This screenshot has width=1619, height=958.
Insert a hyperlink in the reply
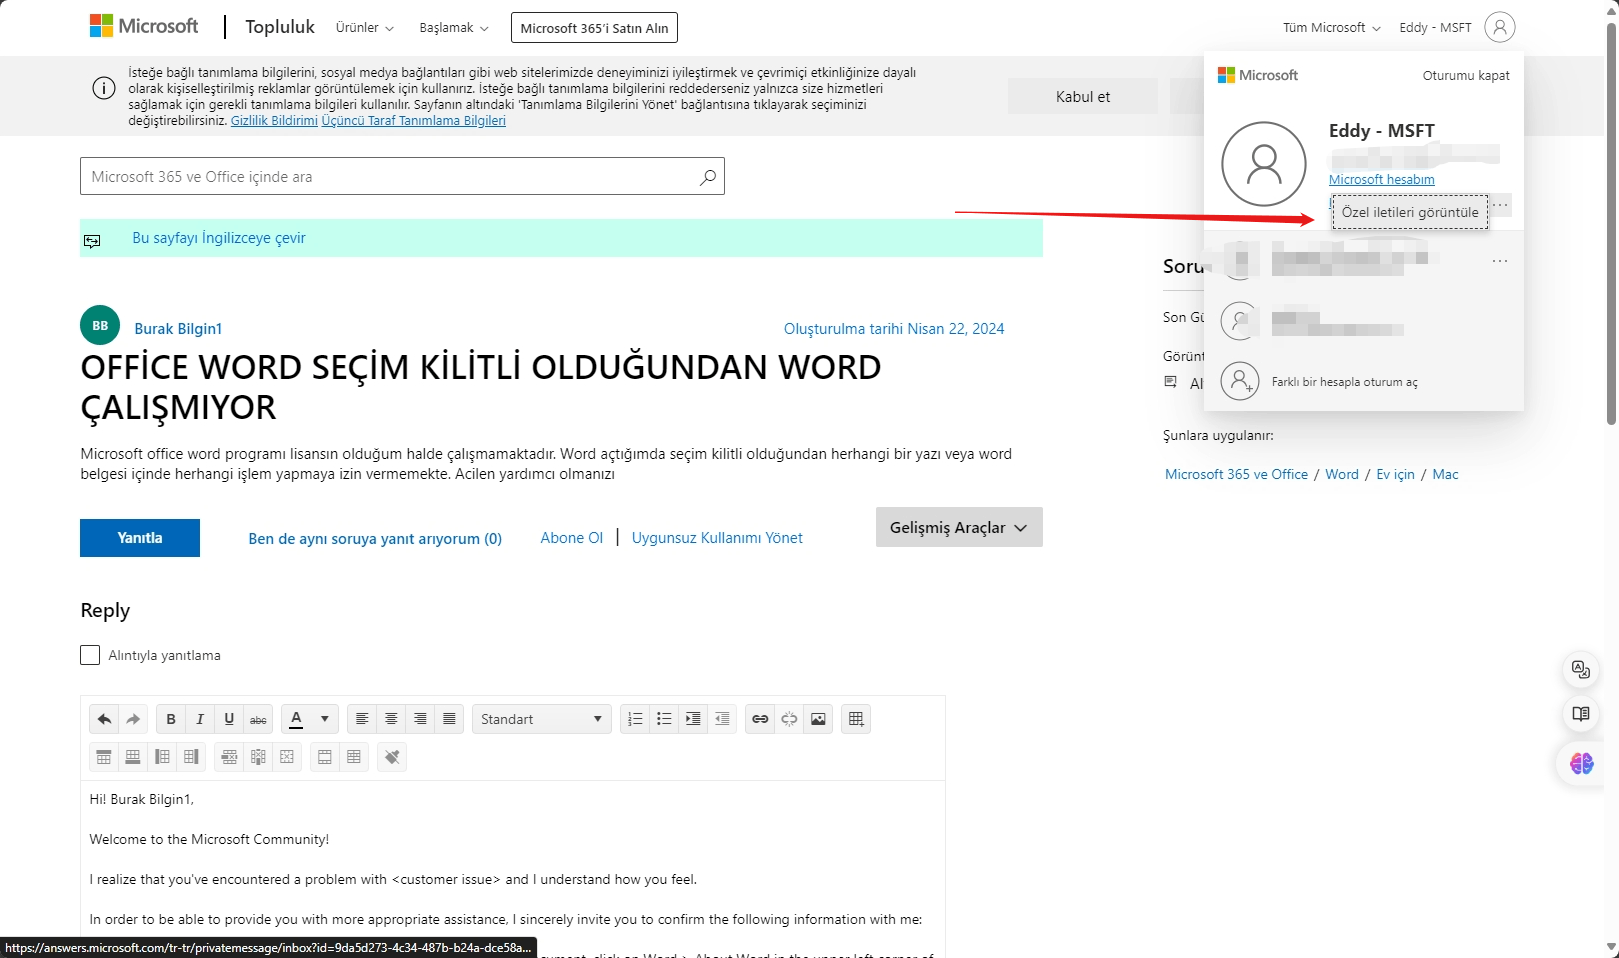[760, 719]
